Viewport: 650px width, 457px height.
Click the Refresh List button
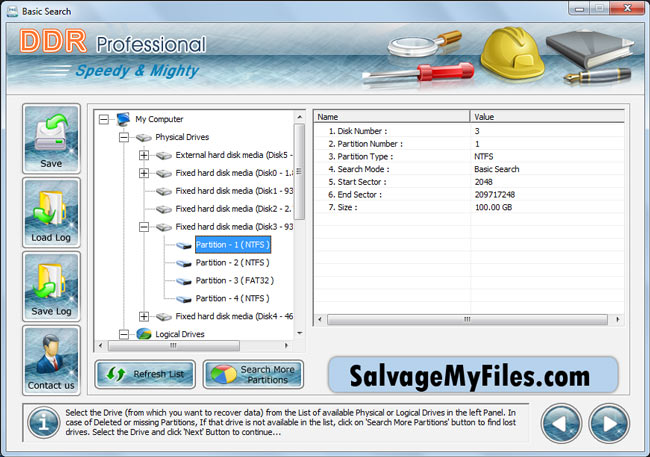coord(145,374)
